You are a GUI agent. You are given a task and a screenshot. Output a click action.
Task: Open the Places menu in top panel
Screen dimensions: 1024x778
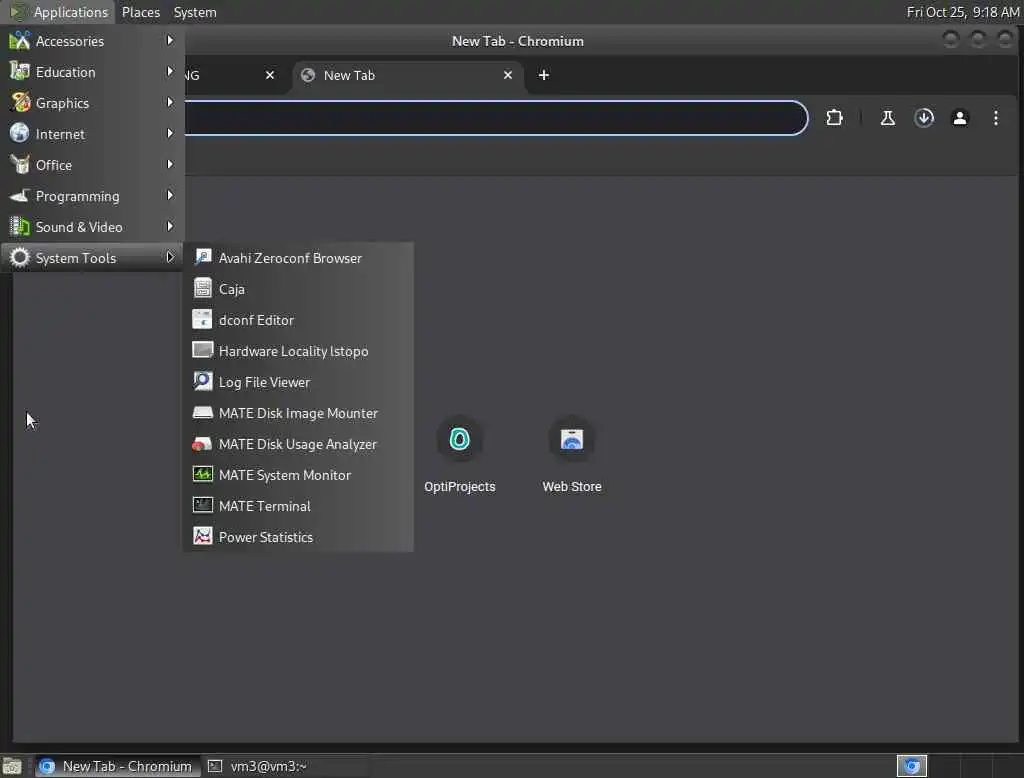click(x=140, y=12)
